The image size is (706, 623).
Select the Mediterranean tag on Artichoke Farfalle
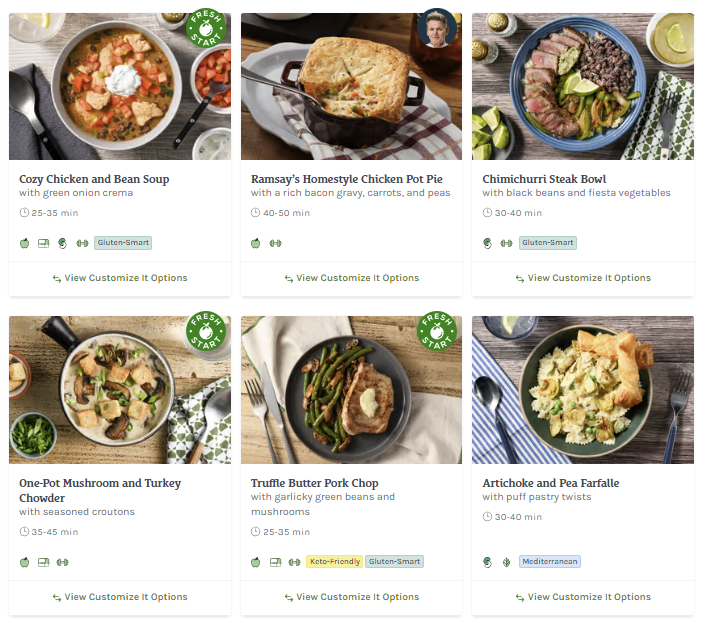point(549,562)
